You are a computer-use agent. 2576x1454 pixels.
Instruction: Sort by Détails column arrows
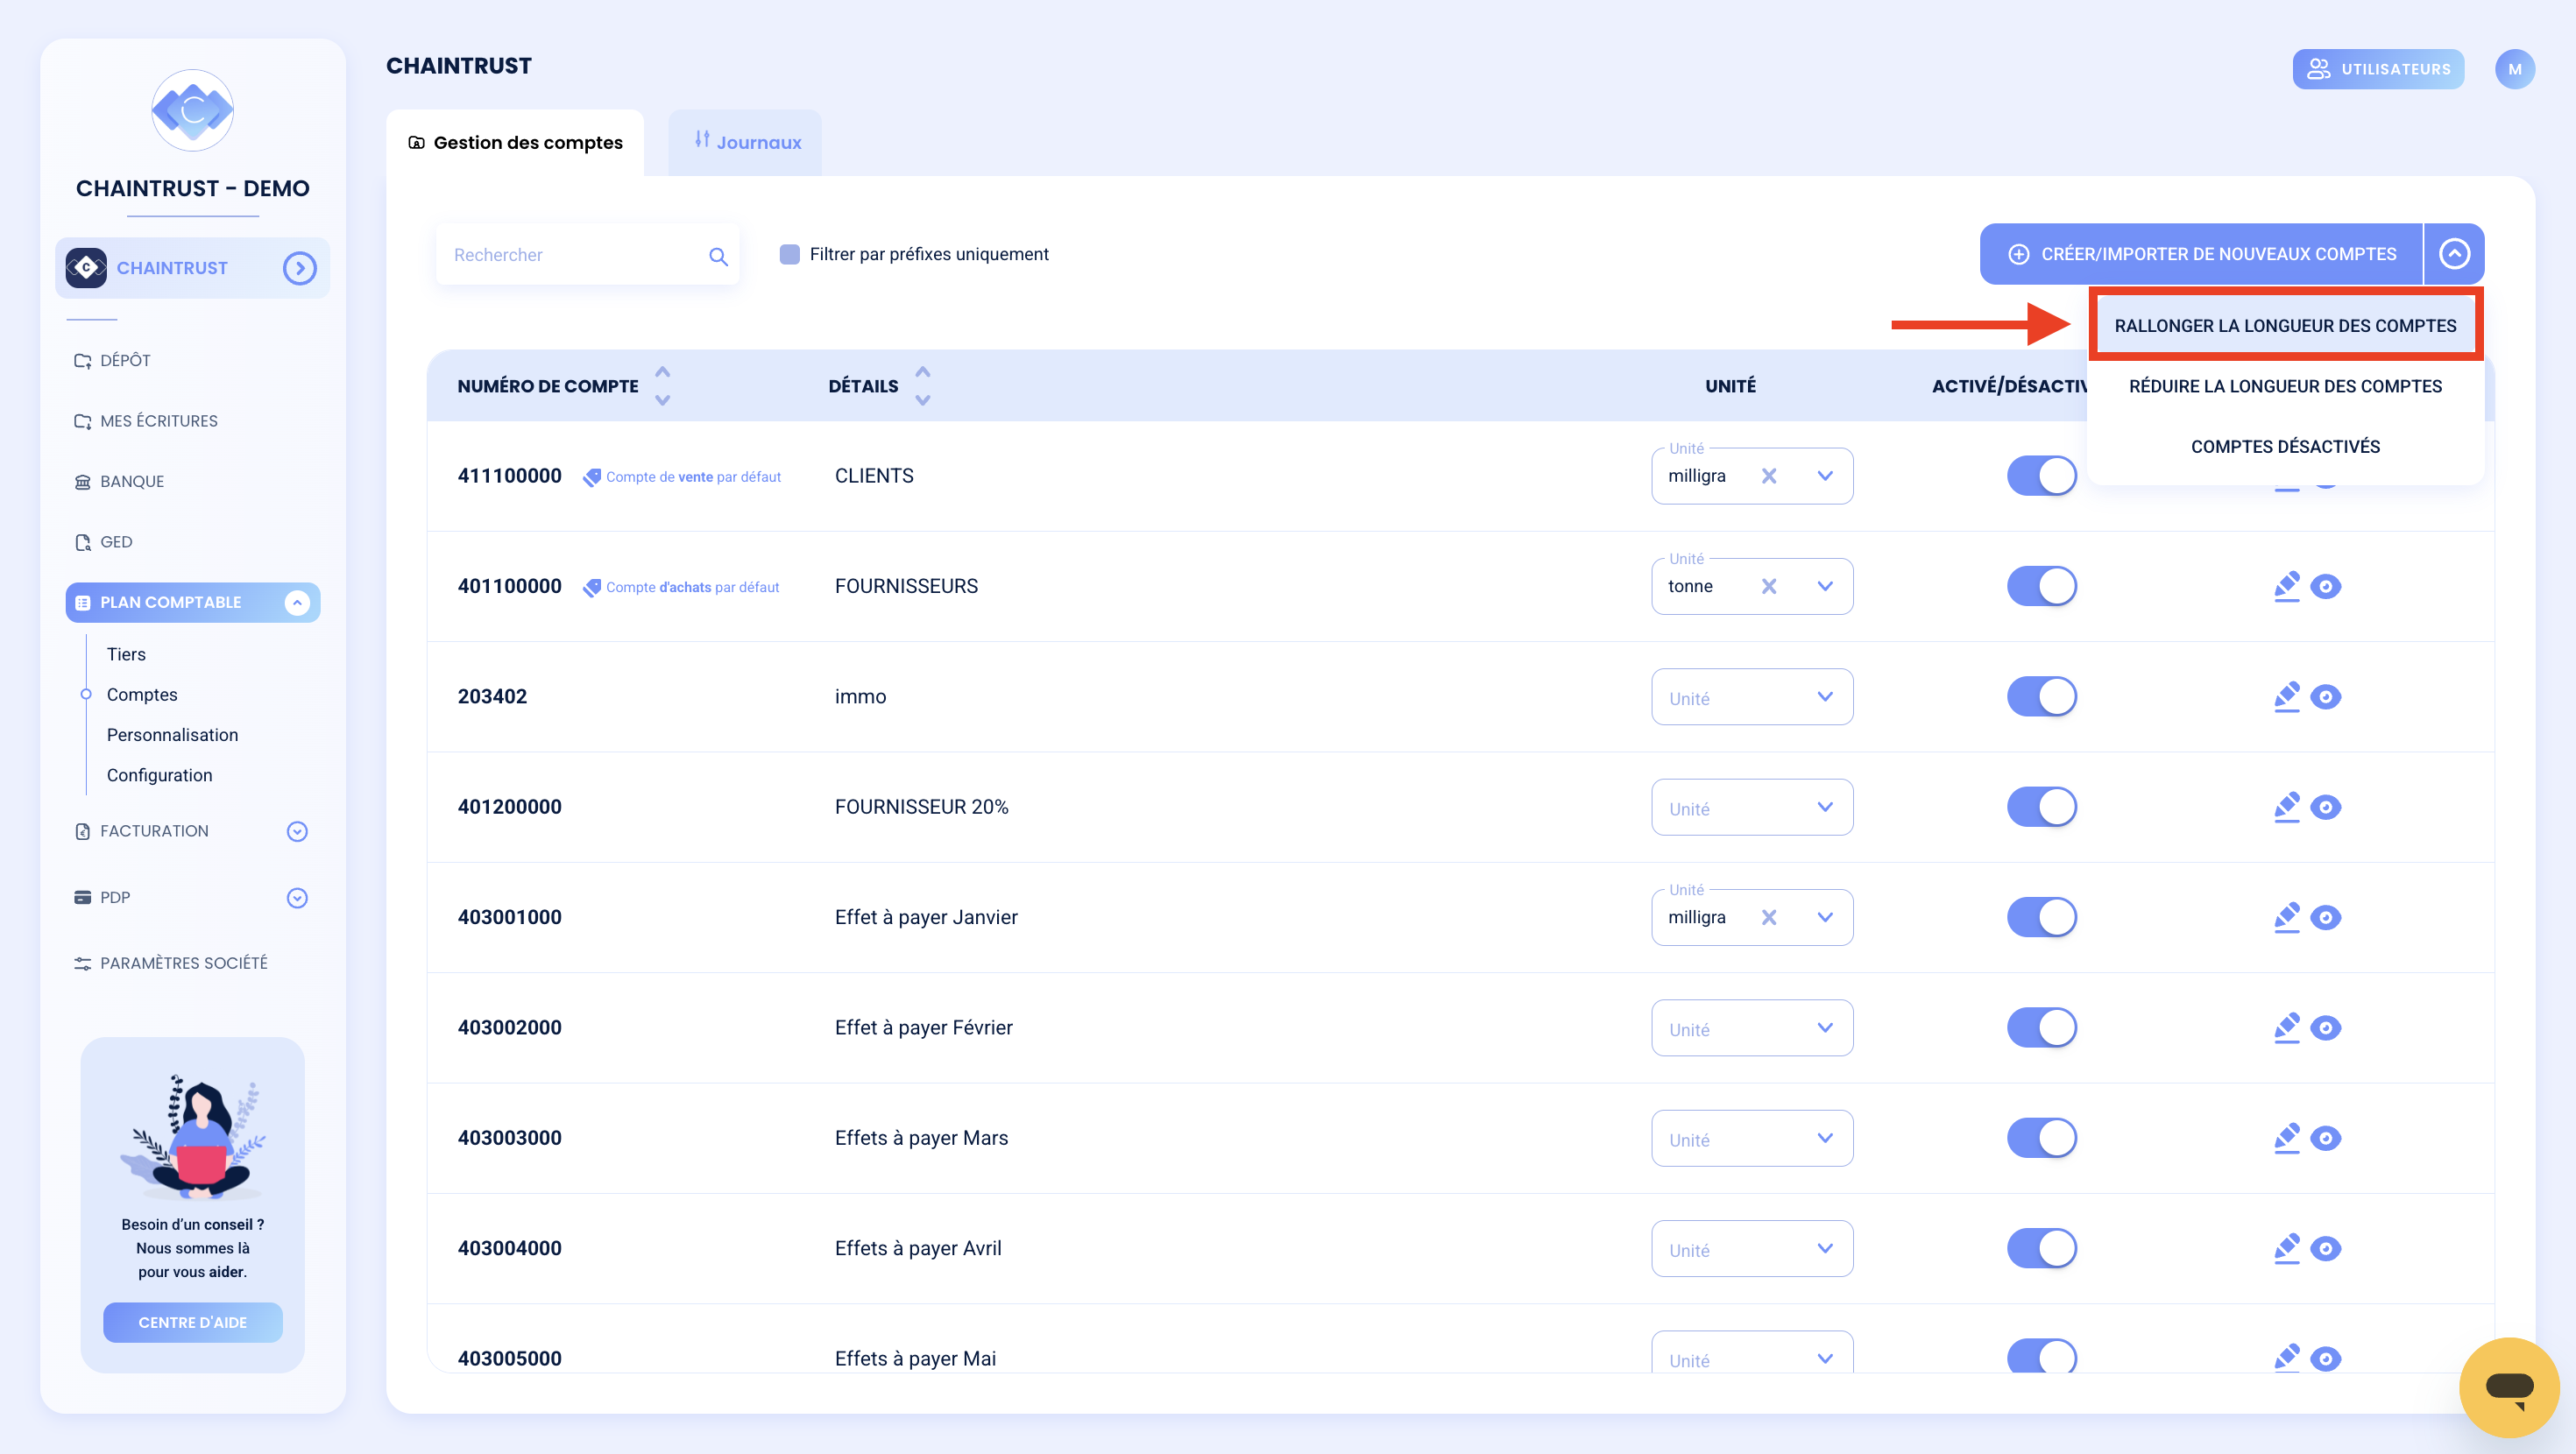(x=922, y=385)
